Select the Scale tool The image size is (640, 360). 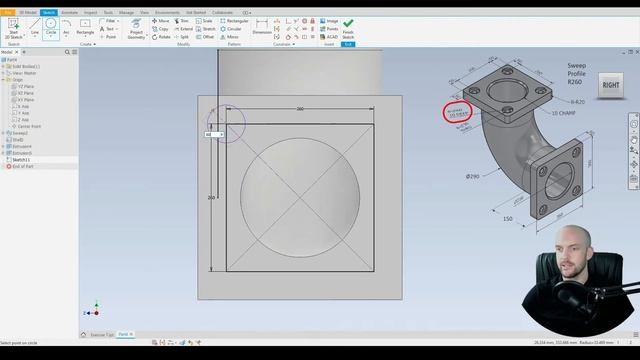click(x=204, y=21)
